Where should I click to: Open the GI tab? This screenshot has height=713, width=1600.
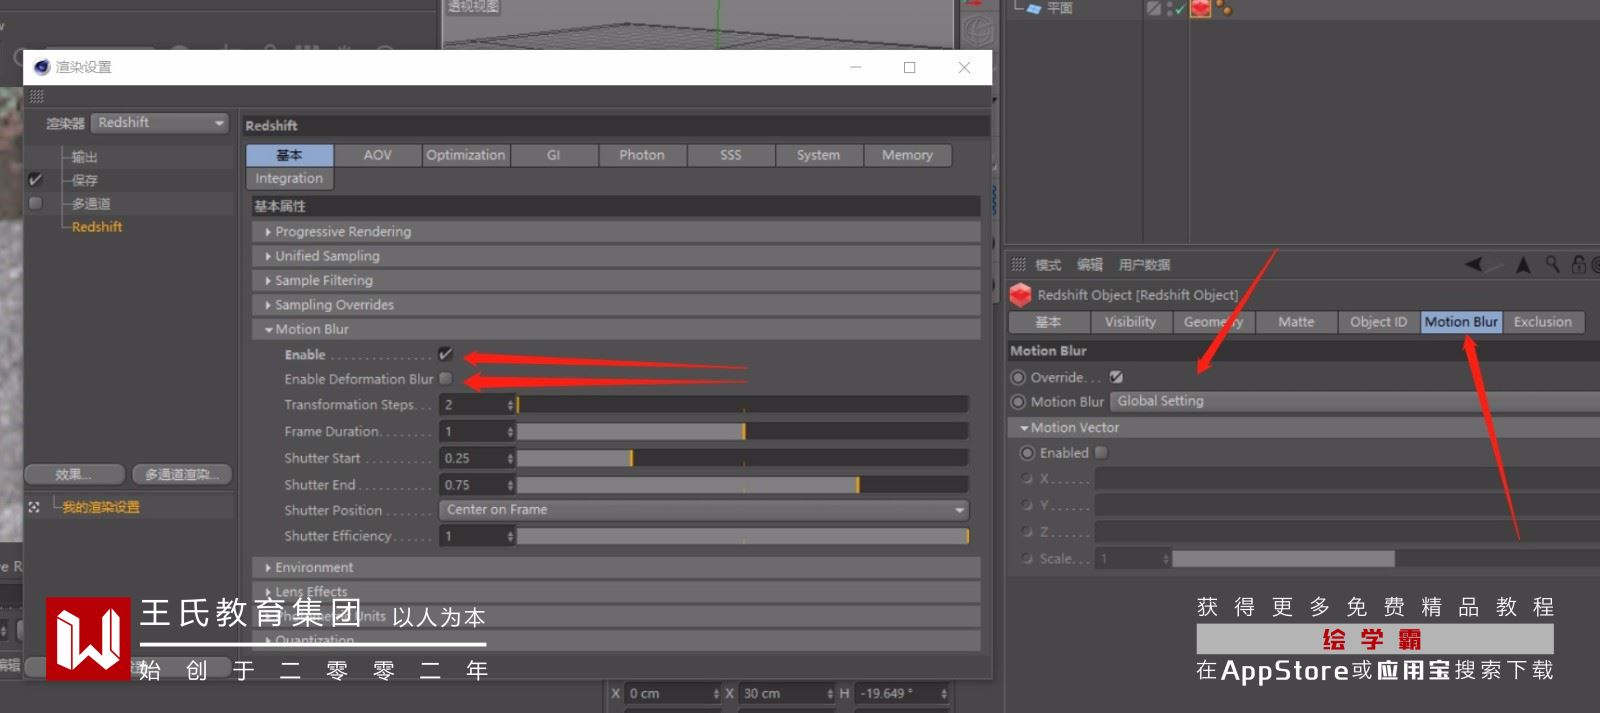point(554,155)
